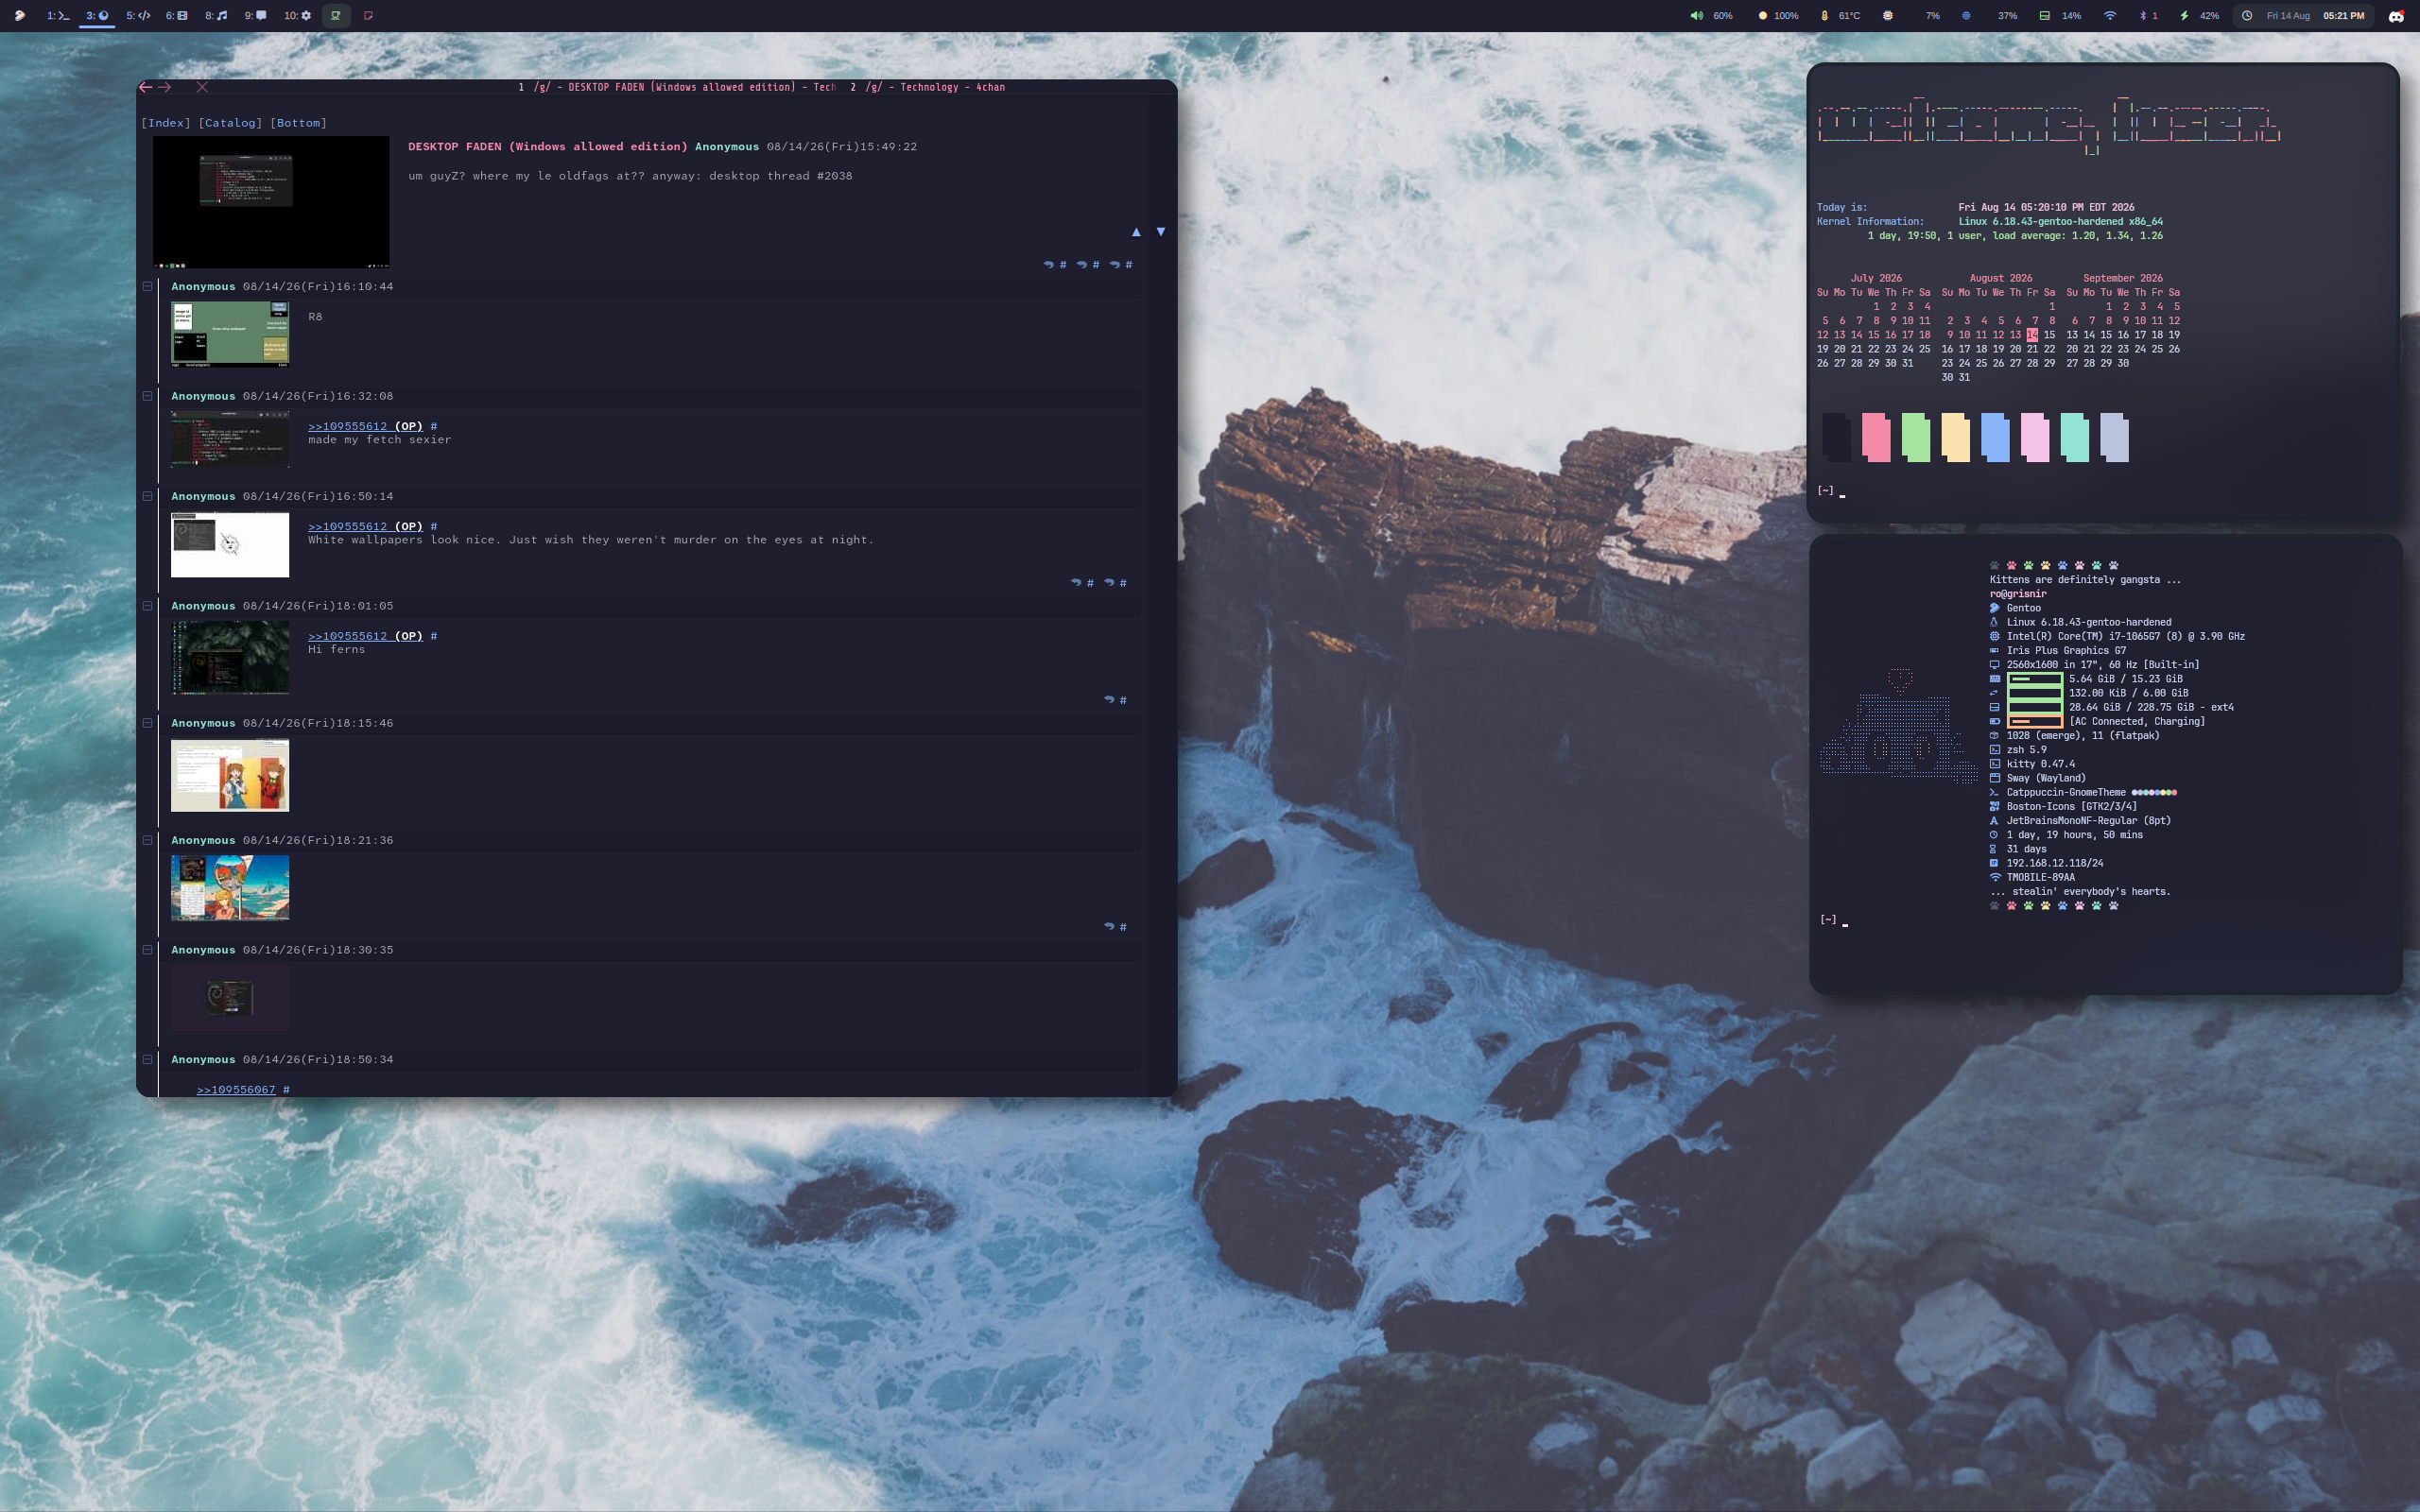The image size is (2420, 1512).
Task: Switch to workspace 6 media
Action: click(177, 16)
